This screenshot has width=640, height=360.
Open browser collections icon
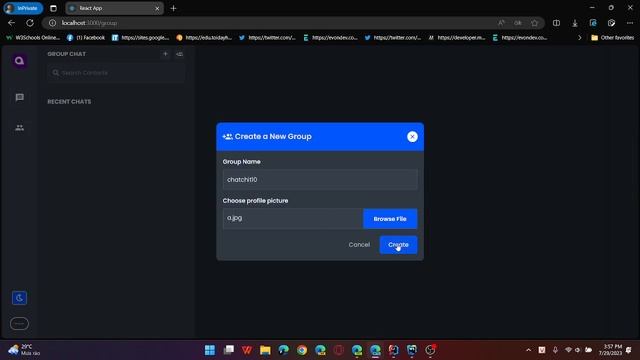(x=593, y=23)
